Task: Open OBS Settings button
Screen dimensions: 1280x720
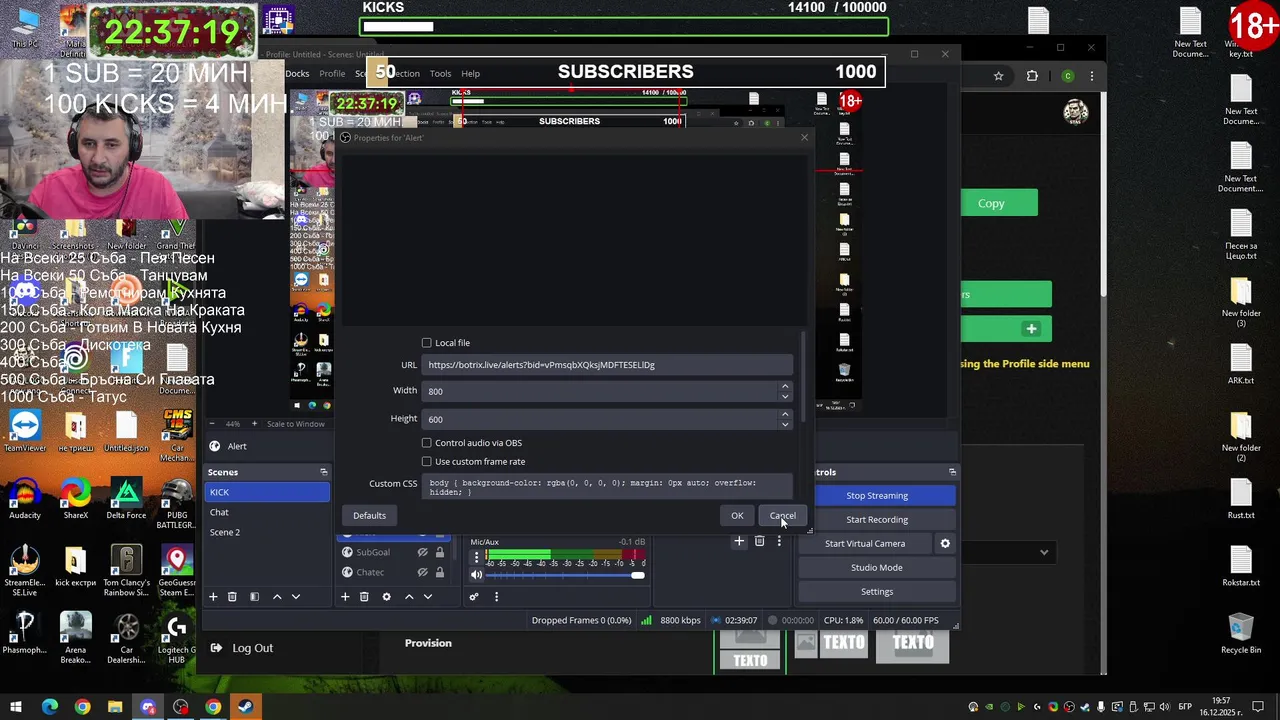Action: tap(877, 592)
